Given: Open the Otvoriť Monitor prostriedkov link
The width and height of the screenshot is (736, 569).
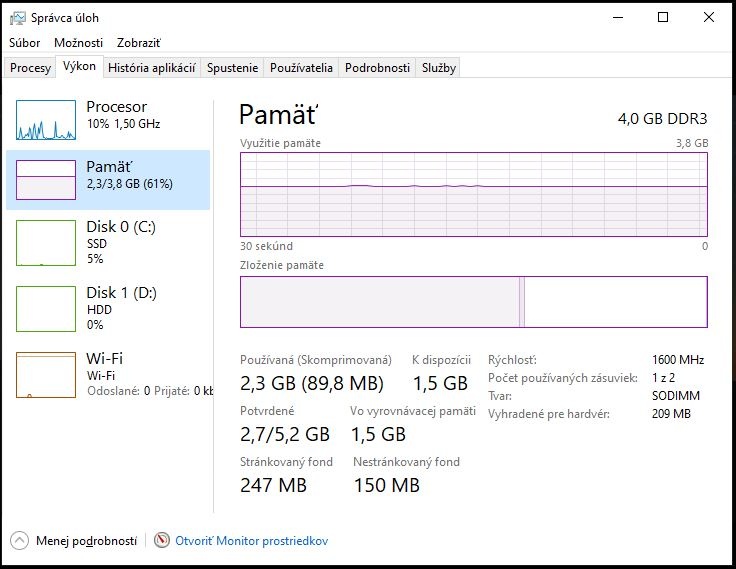Looking at the screenshot, I should click(x=251, y=541).
